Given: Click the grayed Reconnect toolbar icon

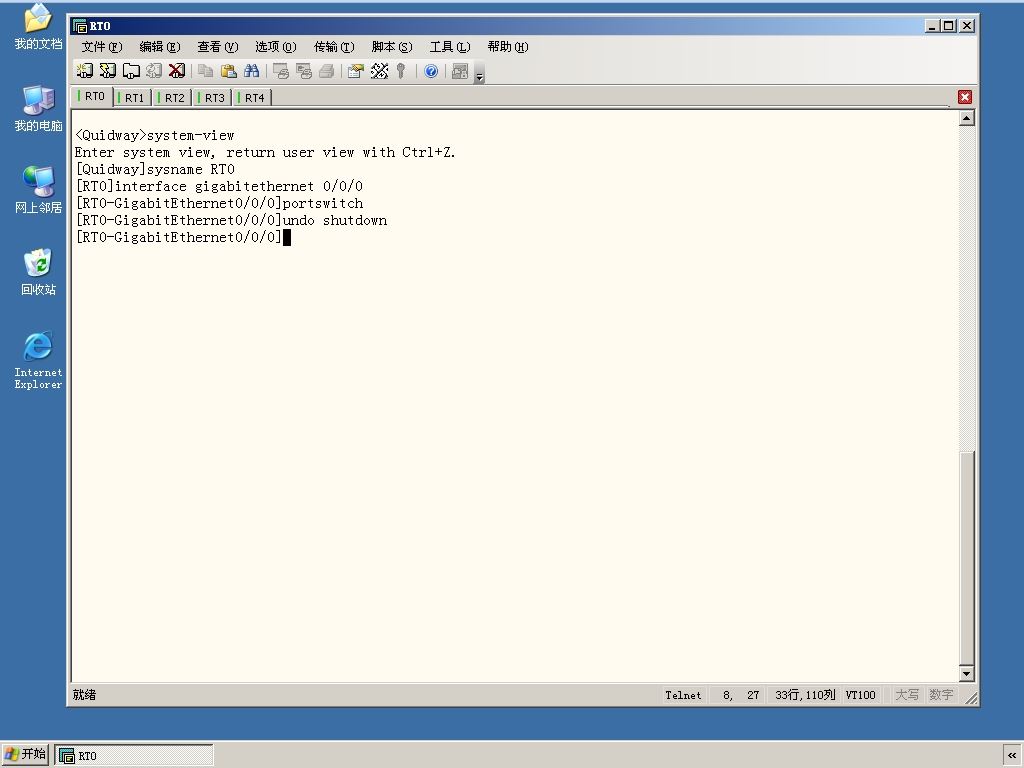Looking at the screenshot, I should 154,71.
